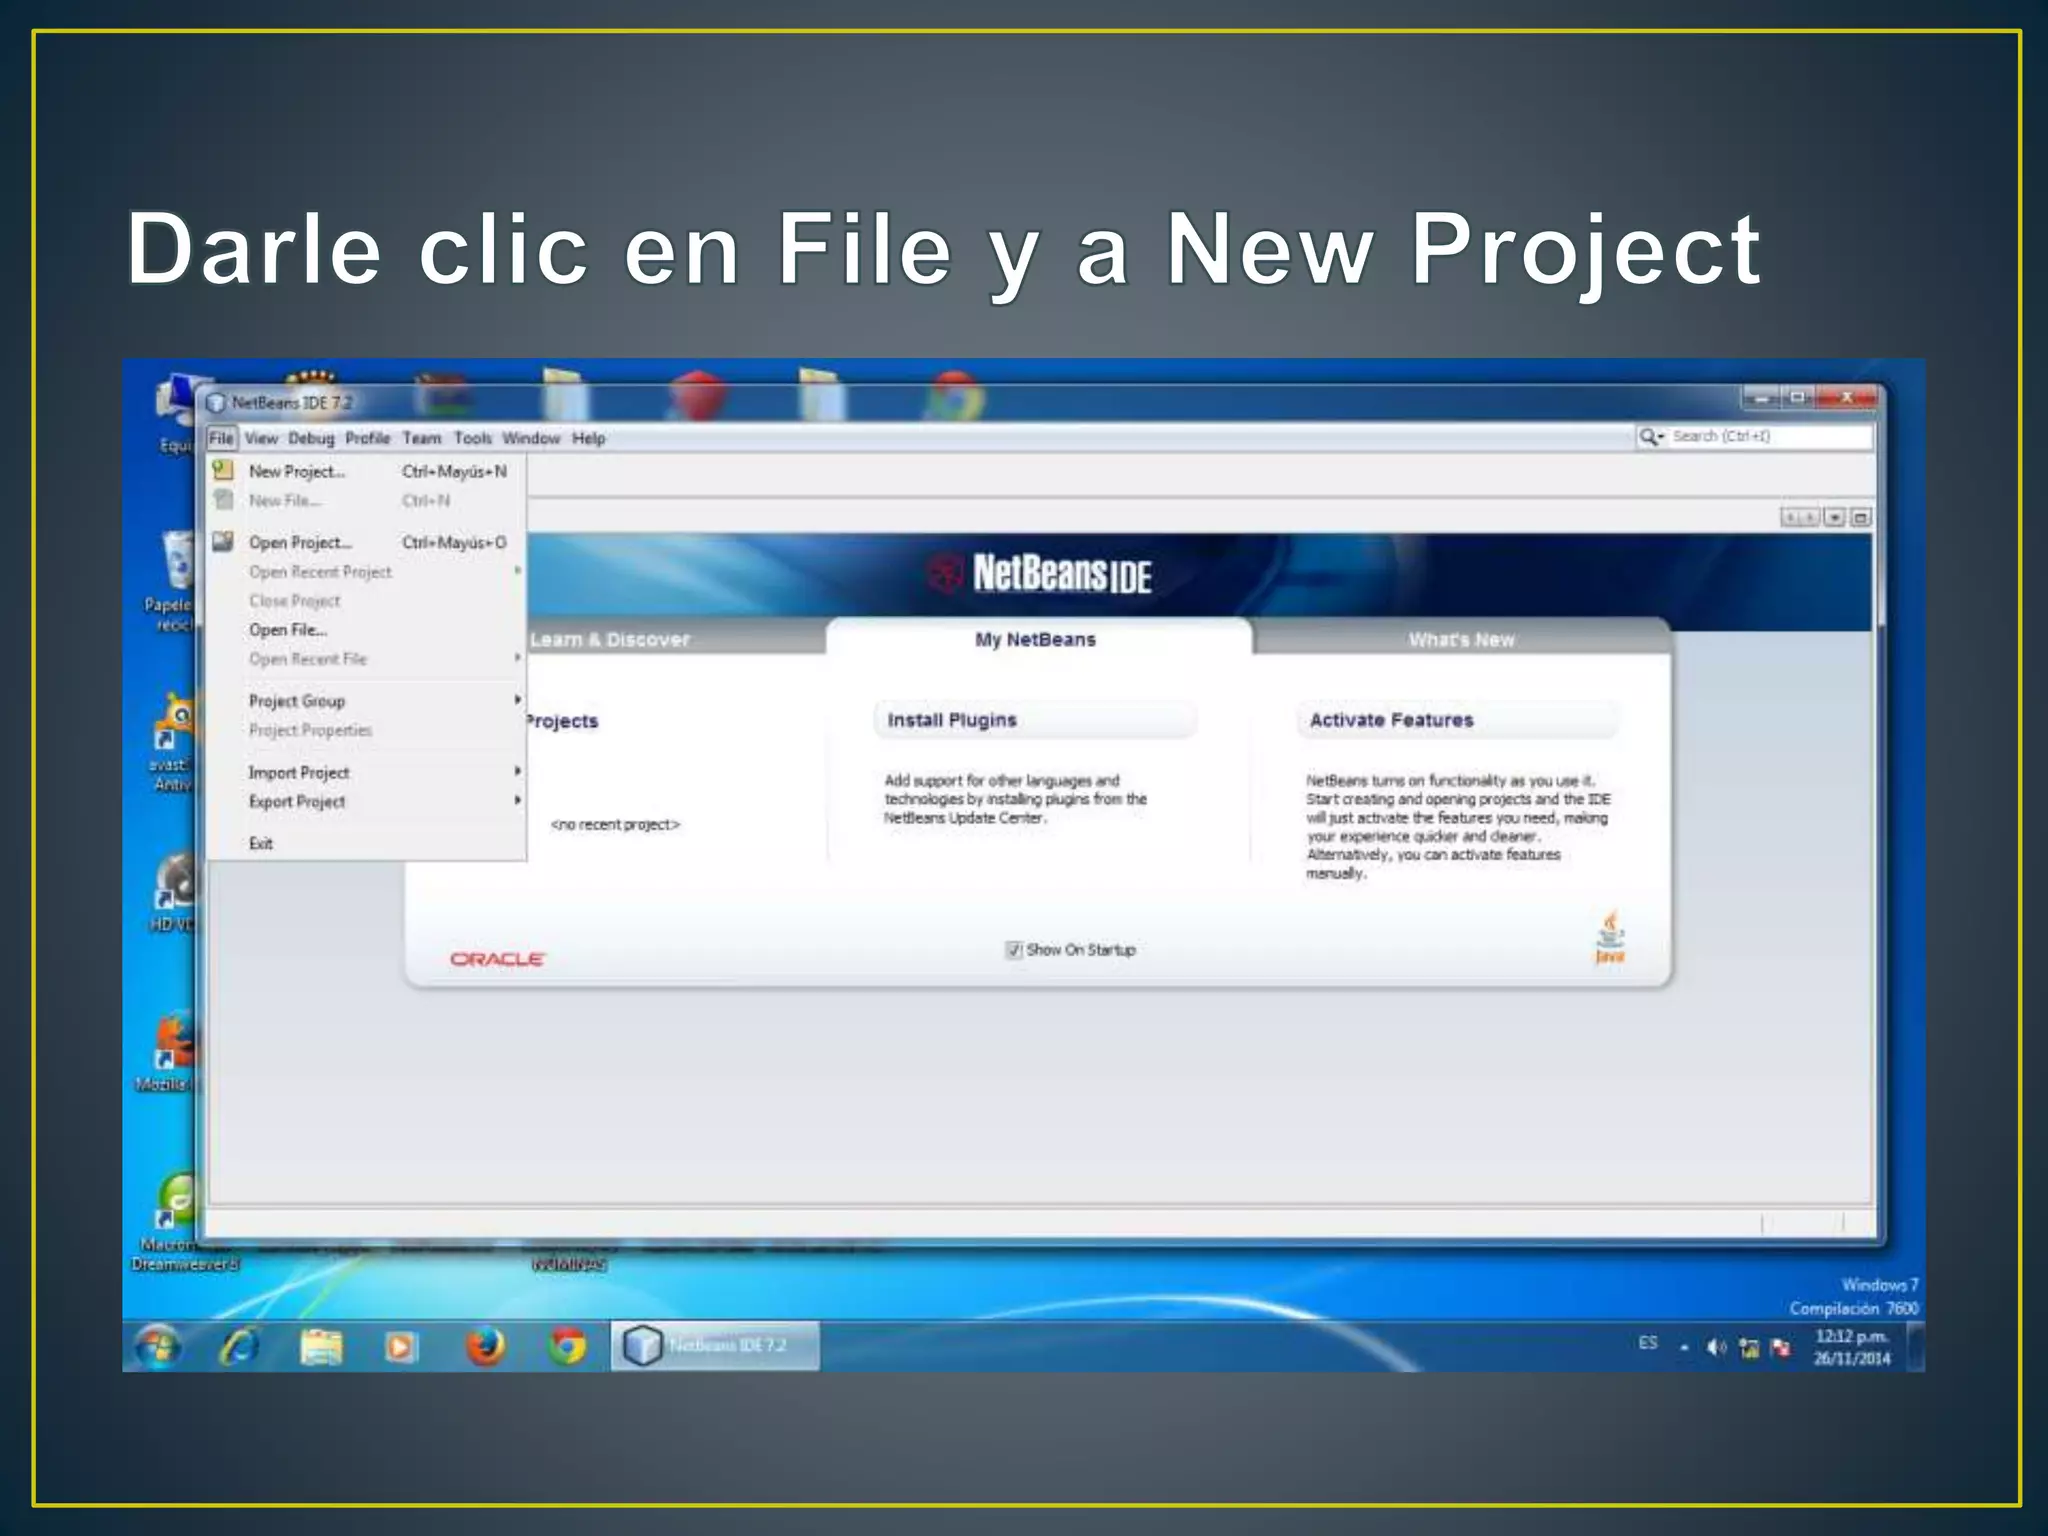Click the volume speaker tray icon
Image resolution: width=2048 pixels, height=1536 pixels.
pyautogui.click(x=1716, y=1348)
